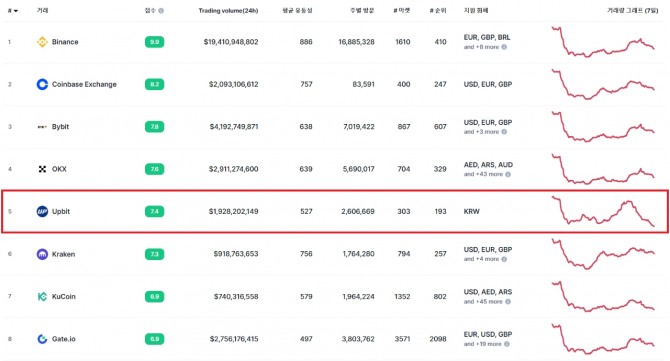Open the Coinbase Exchange name link
This screenshot has height=361, width=670.
click(x=84, y=85)
